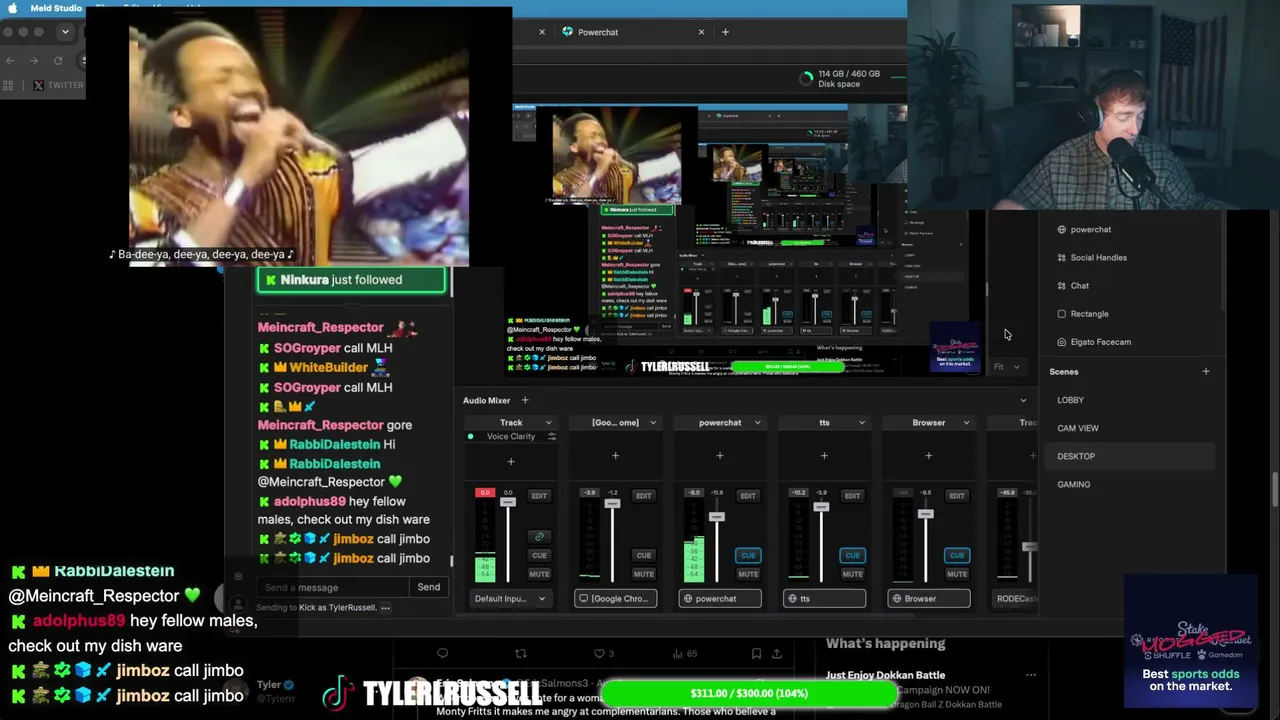This screenshot has height=720, width=1280.
Task: Edit the Browser channel
Action: (957, 496)
